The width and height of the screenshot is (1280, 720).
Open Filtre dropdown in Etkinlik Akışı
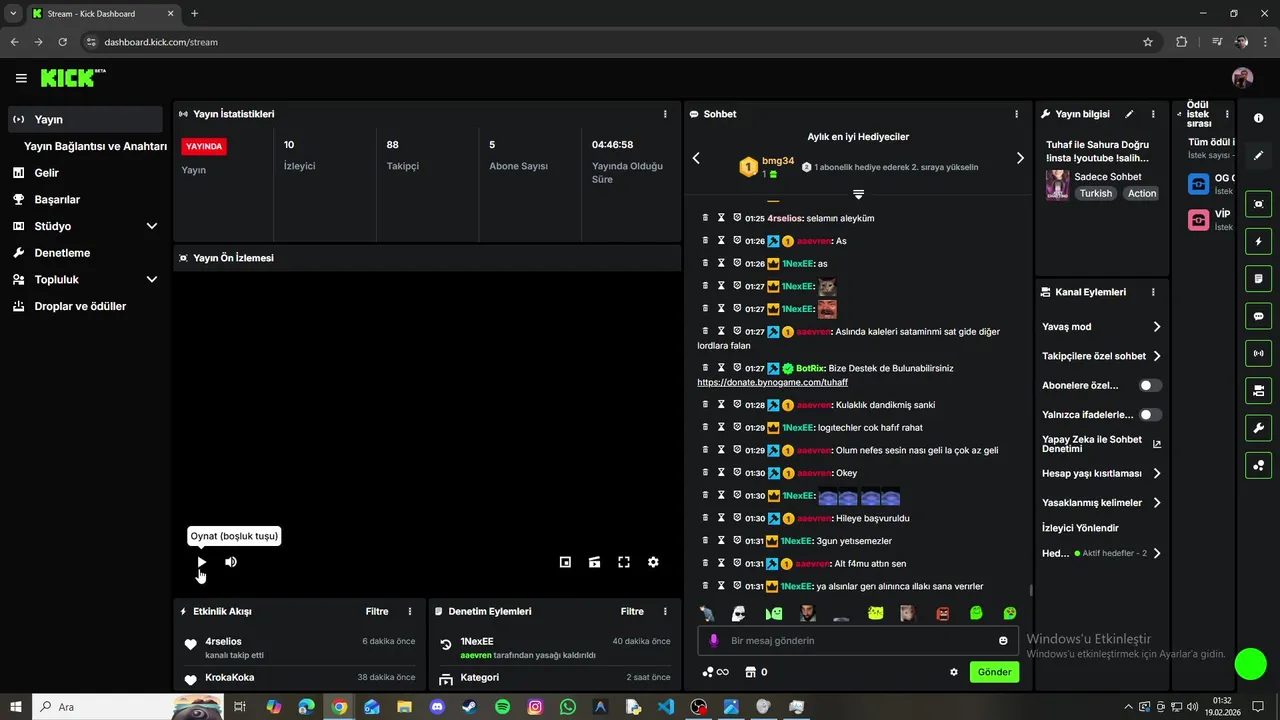[376, 611]
